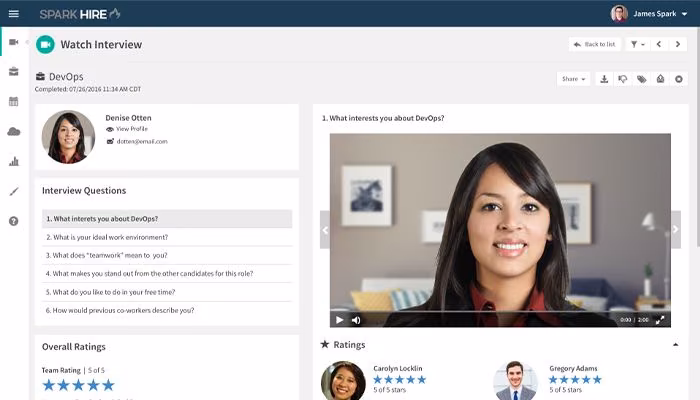
Task: Select question 4 about standing out from candidates
Action: [x=167, y=274]
